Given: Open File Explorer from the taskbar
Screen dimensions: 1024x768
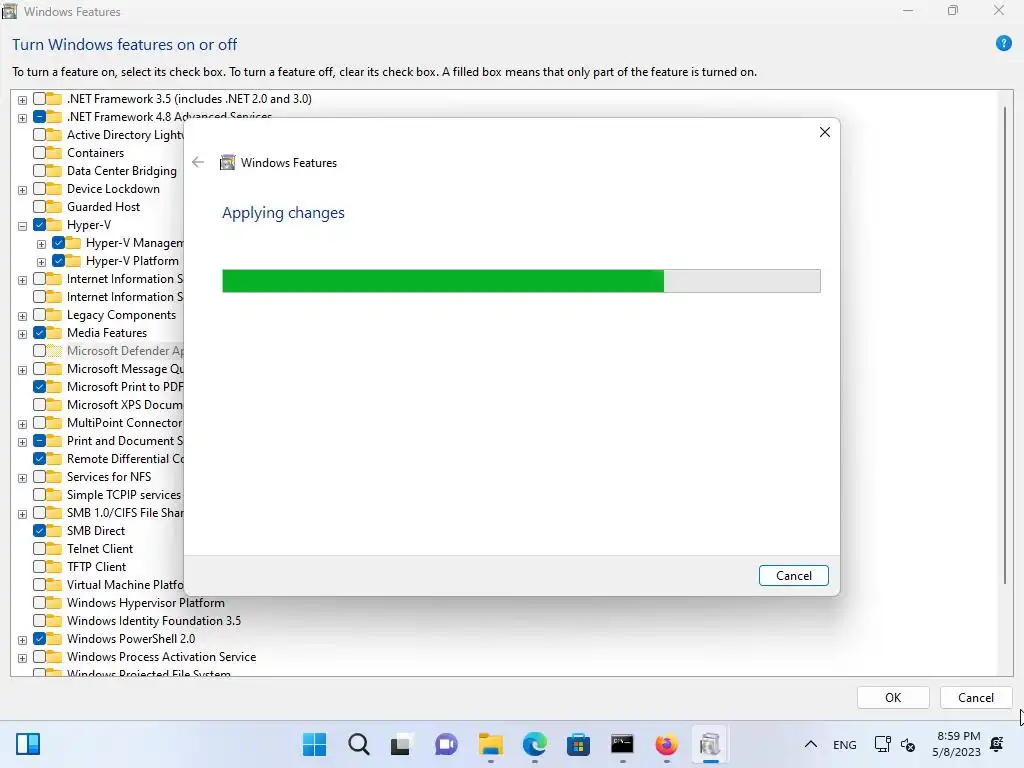Looking at the screenshot, I should (490, 744).
